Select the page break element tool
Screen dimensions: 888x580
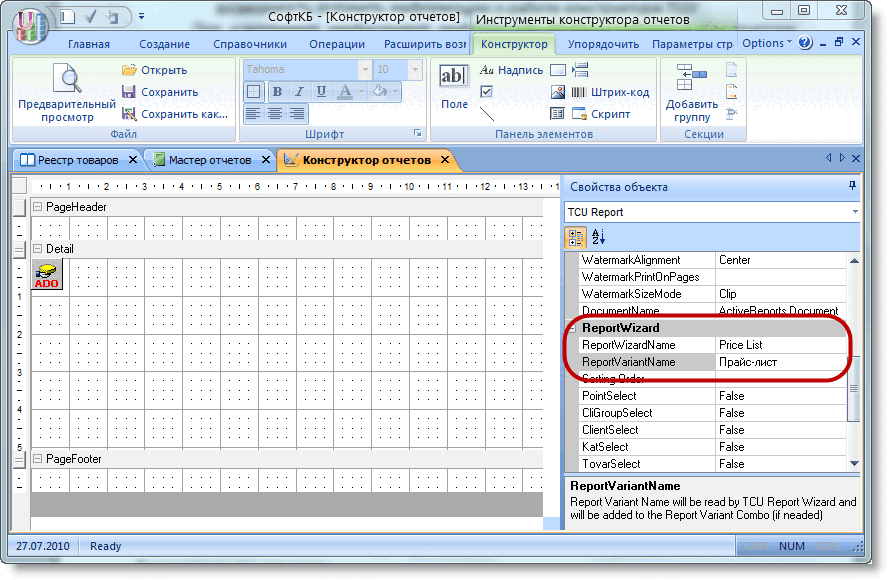click(580, 70)
